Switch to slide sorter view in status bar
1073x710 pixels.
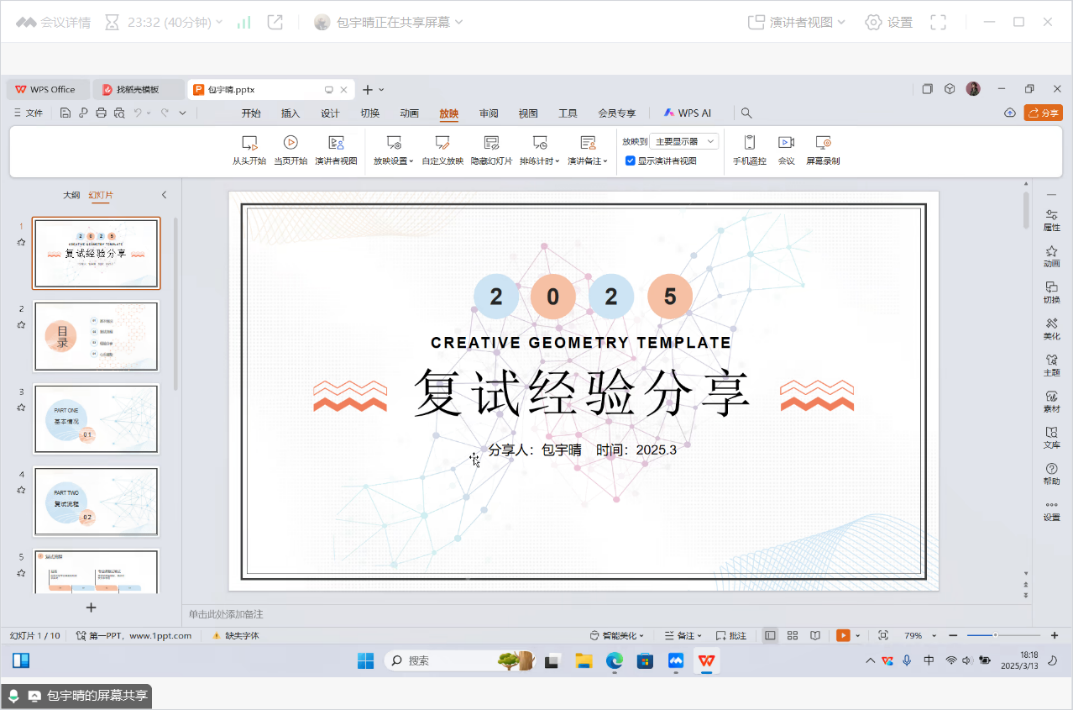(793, 635)
